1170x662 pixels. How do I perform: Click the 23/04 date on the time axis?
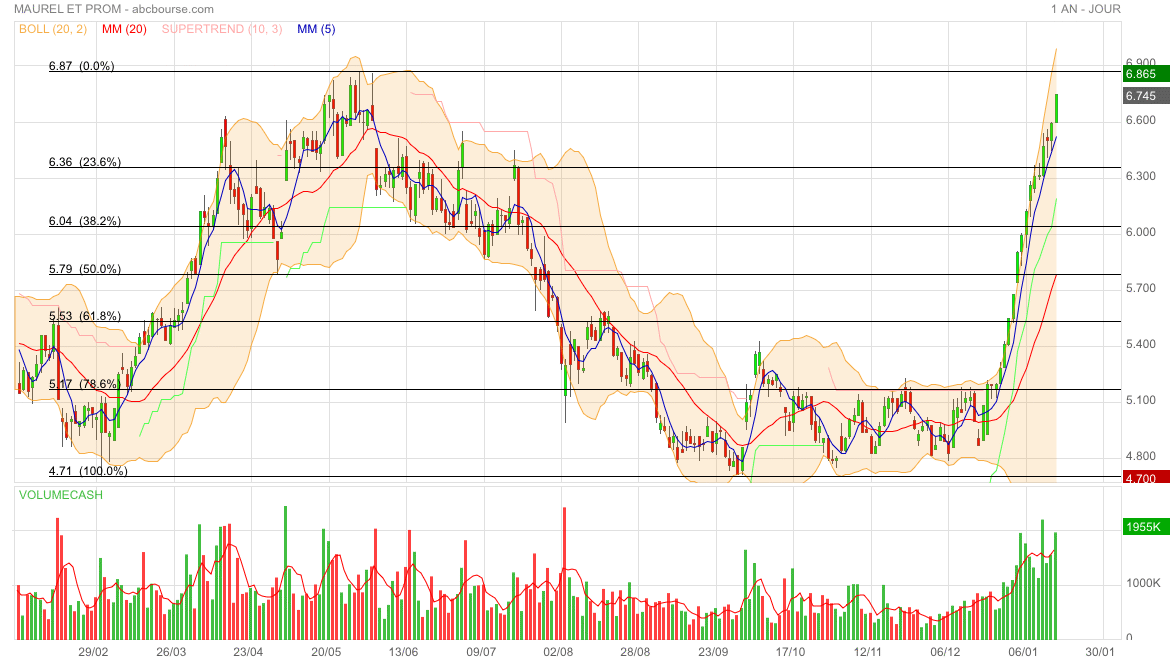[x=248, y=652]
